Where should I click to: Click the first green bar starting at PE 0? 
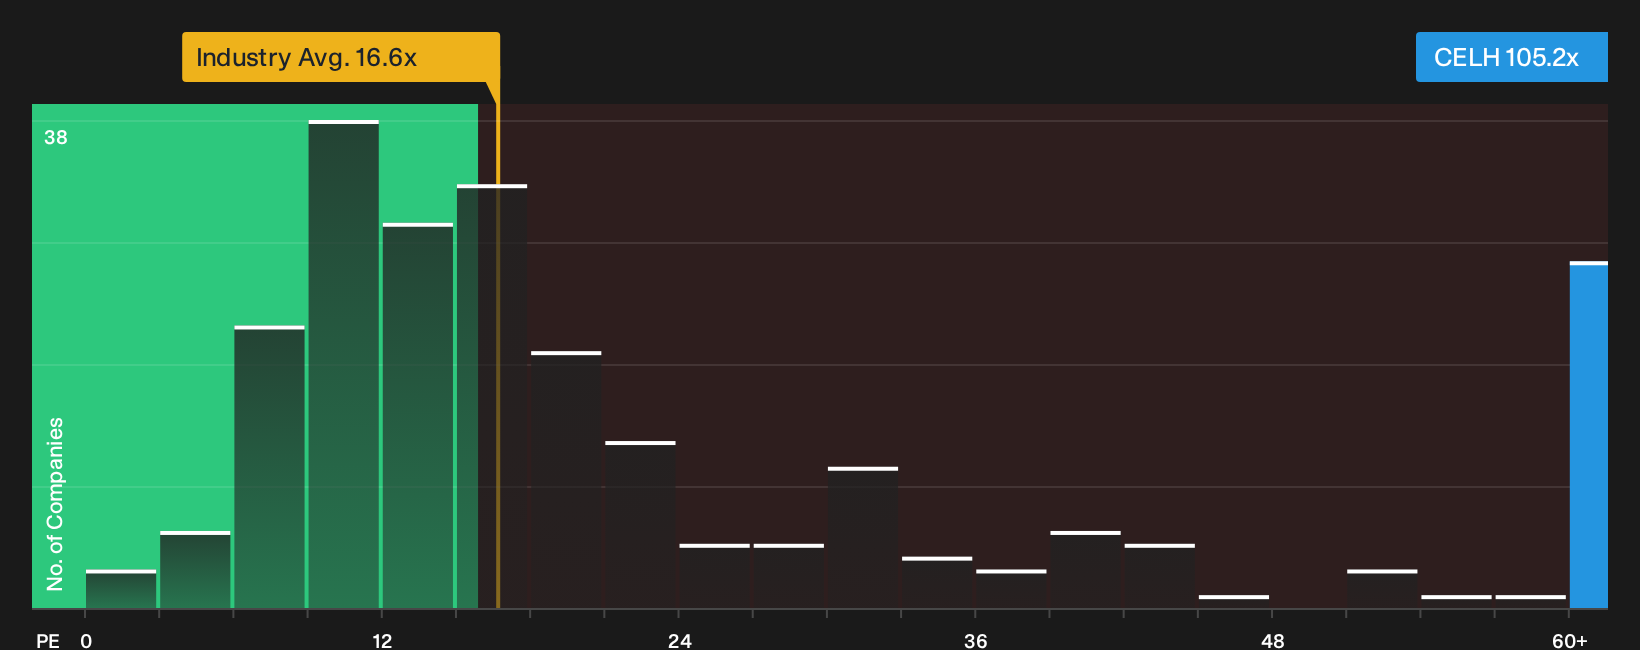[x=121, y=589]
